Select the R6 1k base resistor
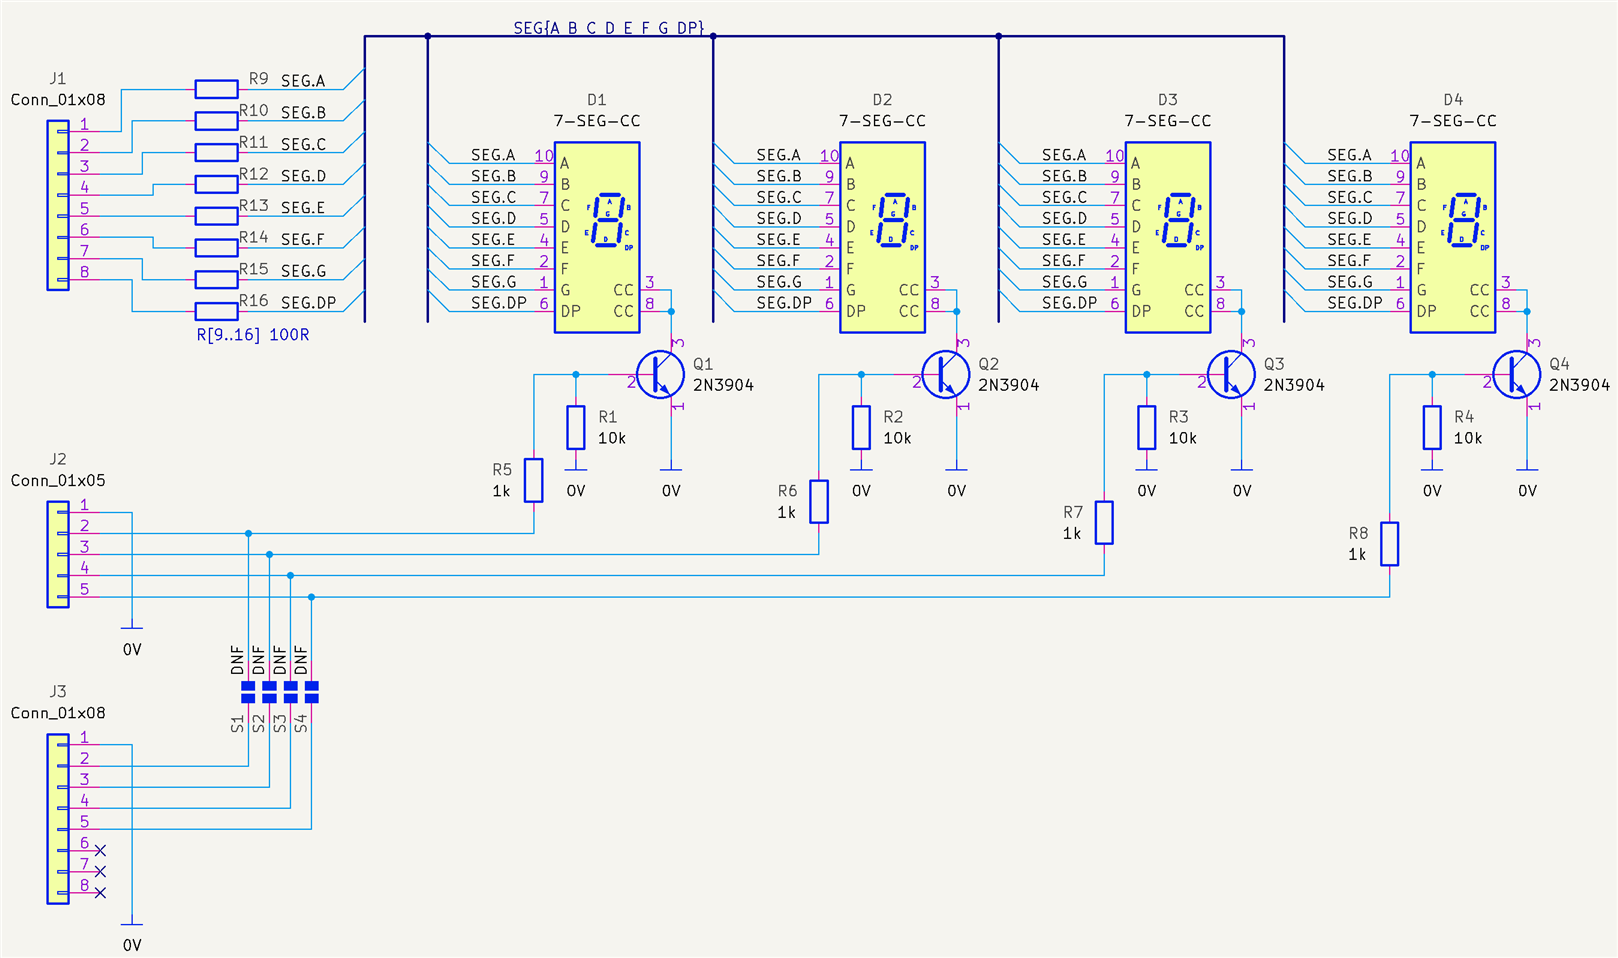 pos(819,501)
